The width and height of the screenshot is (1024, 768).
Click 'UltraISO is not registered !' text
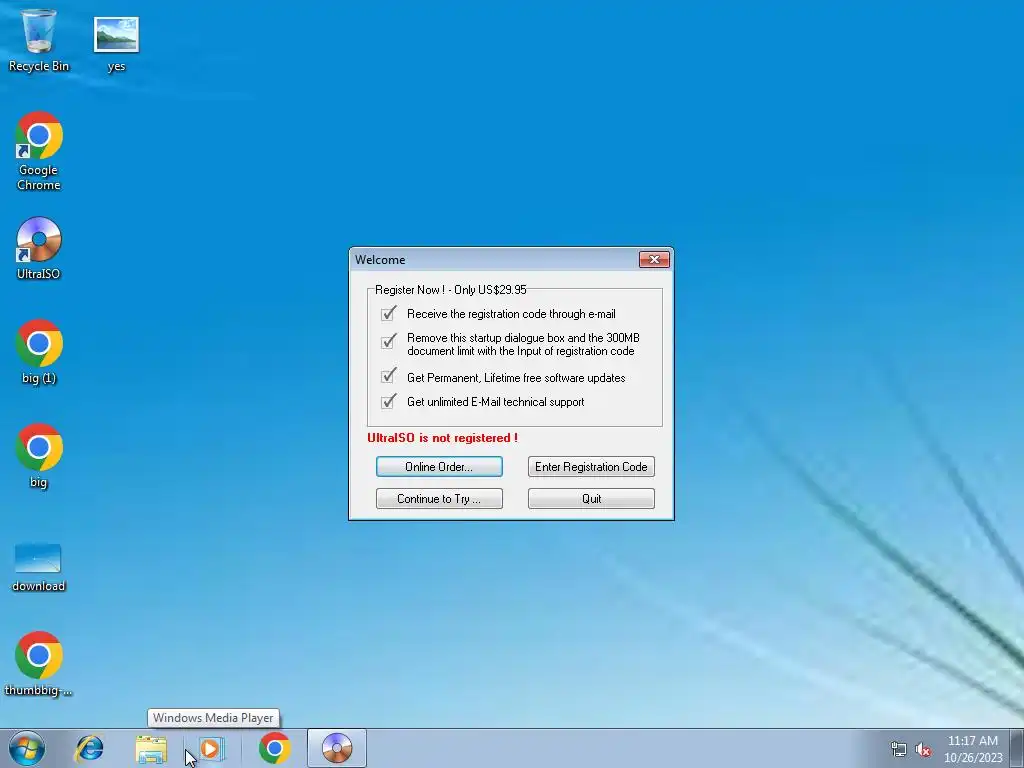[x=442, y=438]
